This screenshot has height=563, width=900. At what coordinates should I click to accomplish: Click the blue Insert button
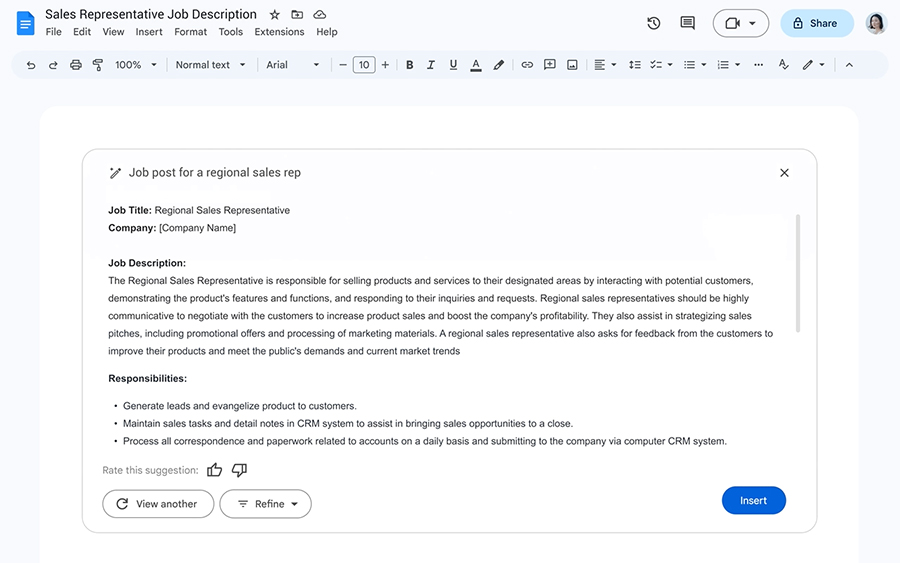pos(753,501)
